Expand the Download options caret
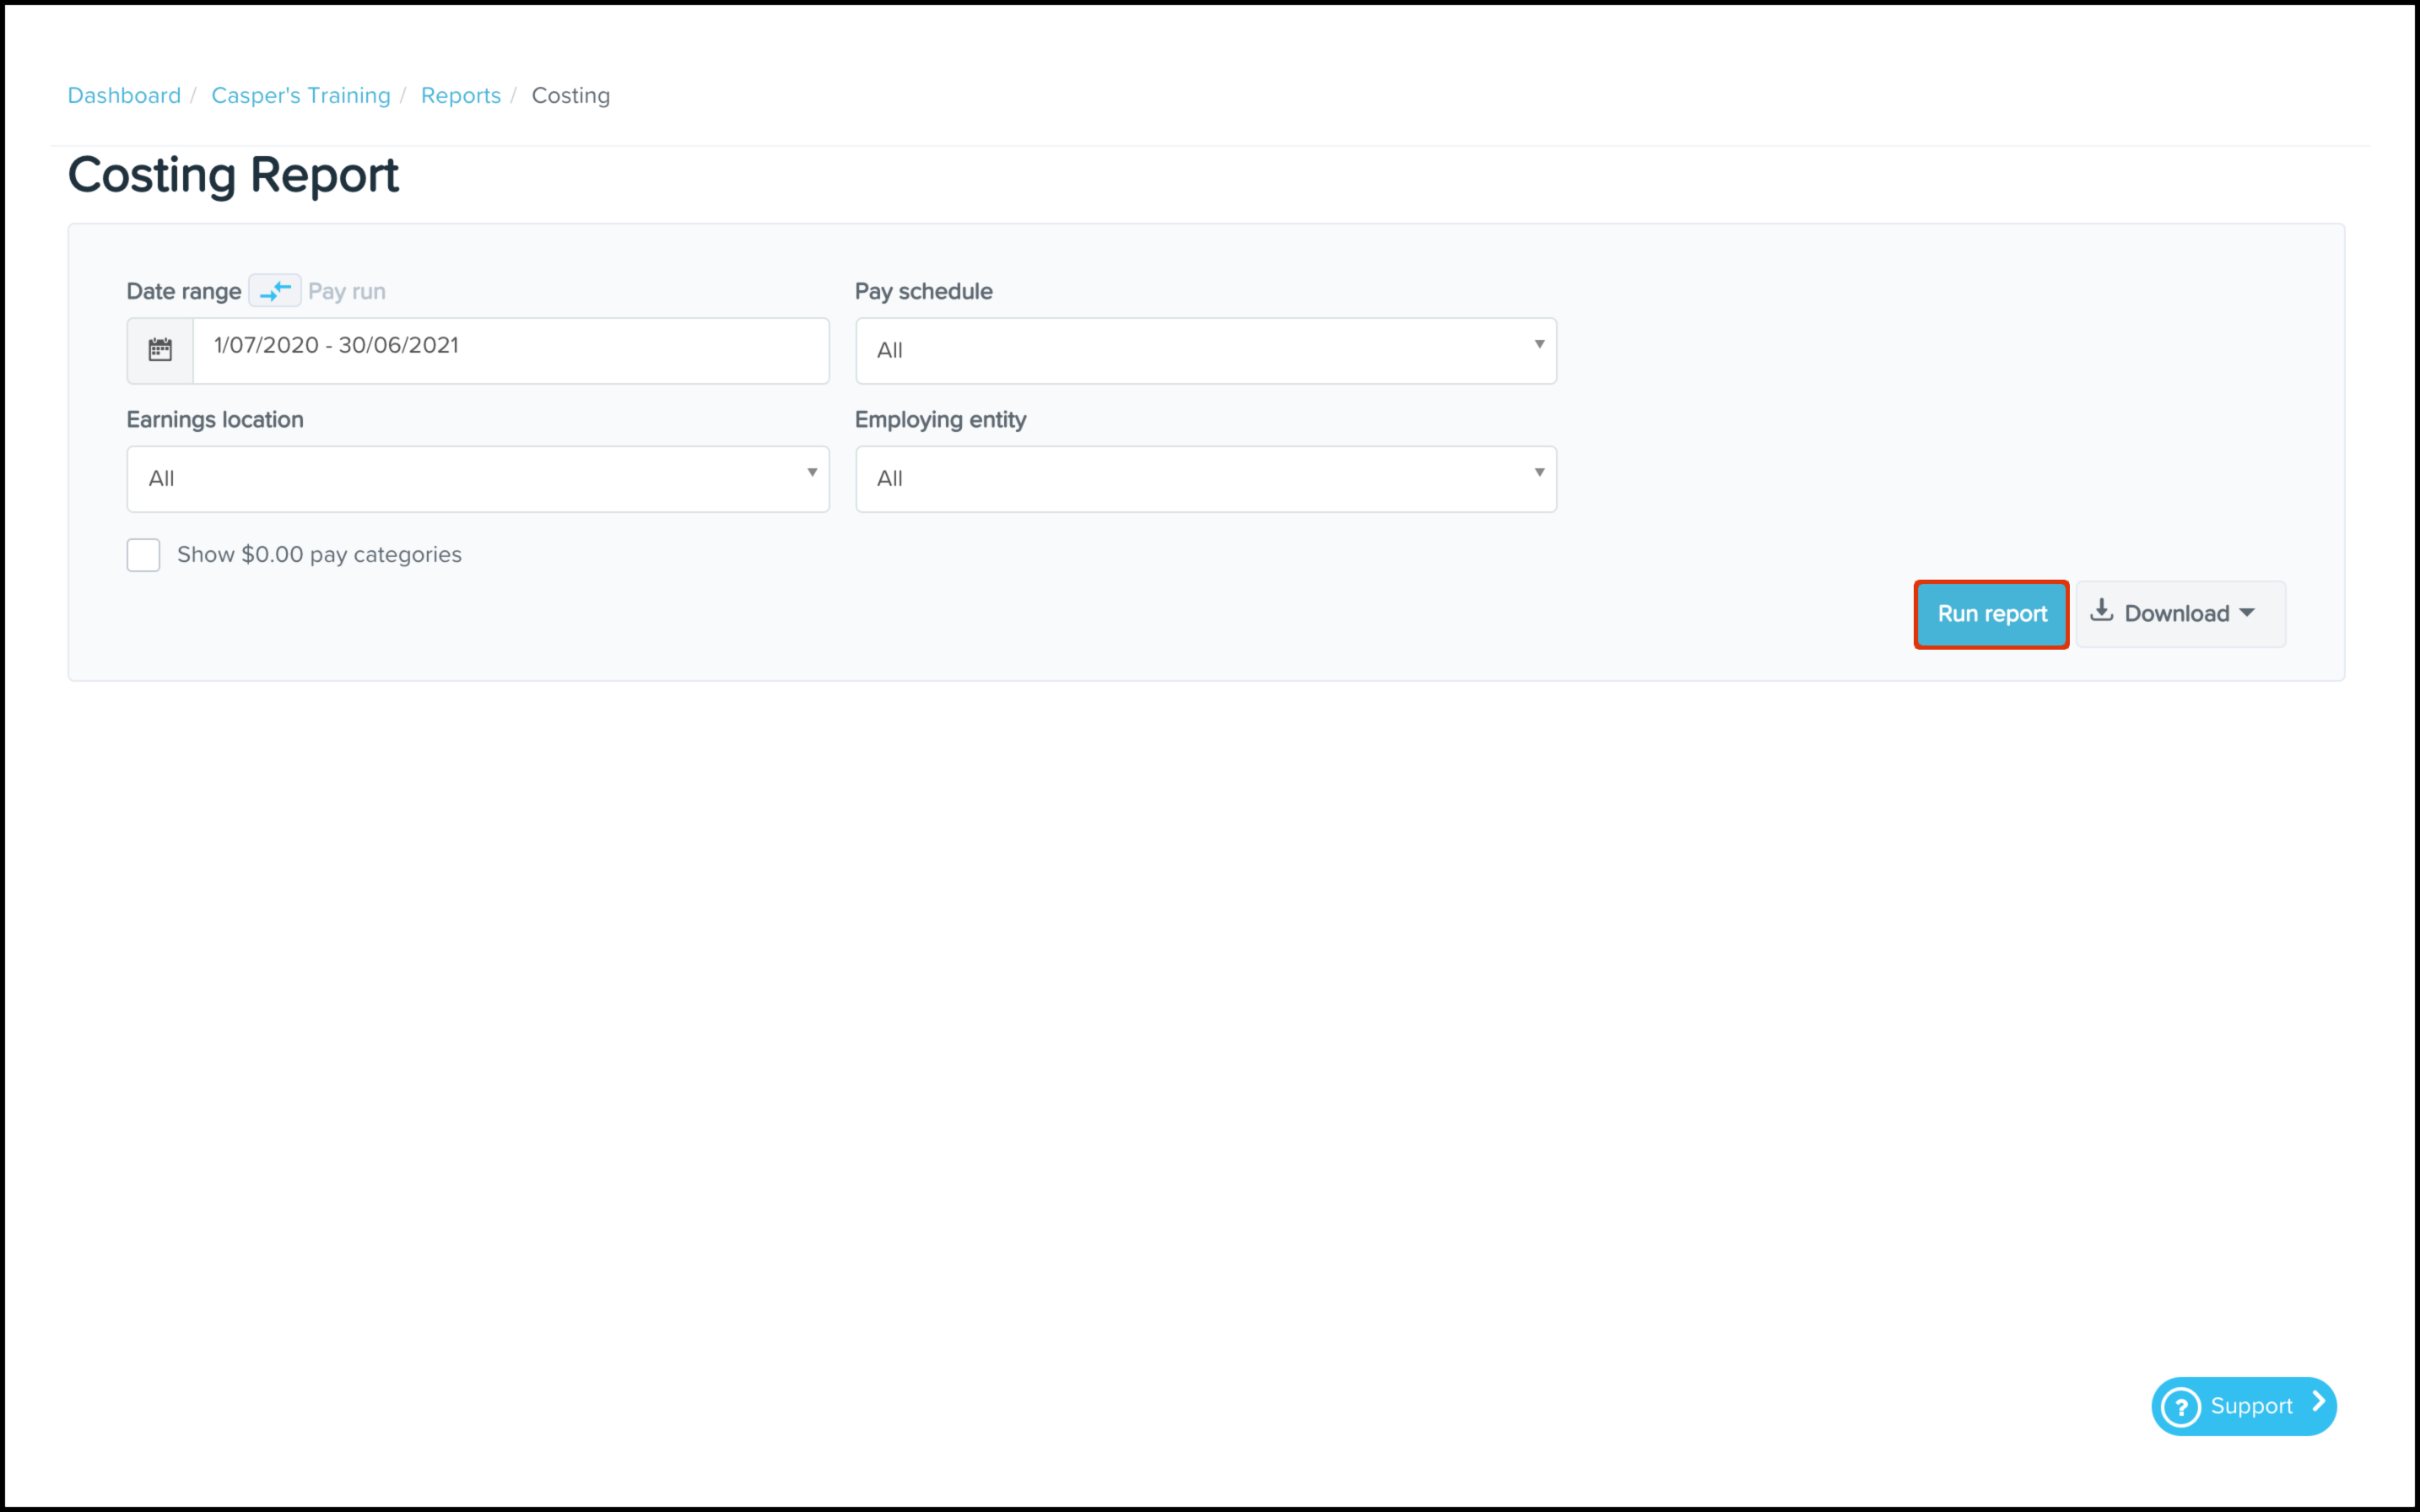Screen dimensions: 2420x1512 click(x=2247, y=613)
